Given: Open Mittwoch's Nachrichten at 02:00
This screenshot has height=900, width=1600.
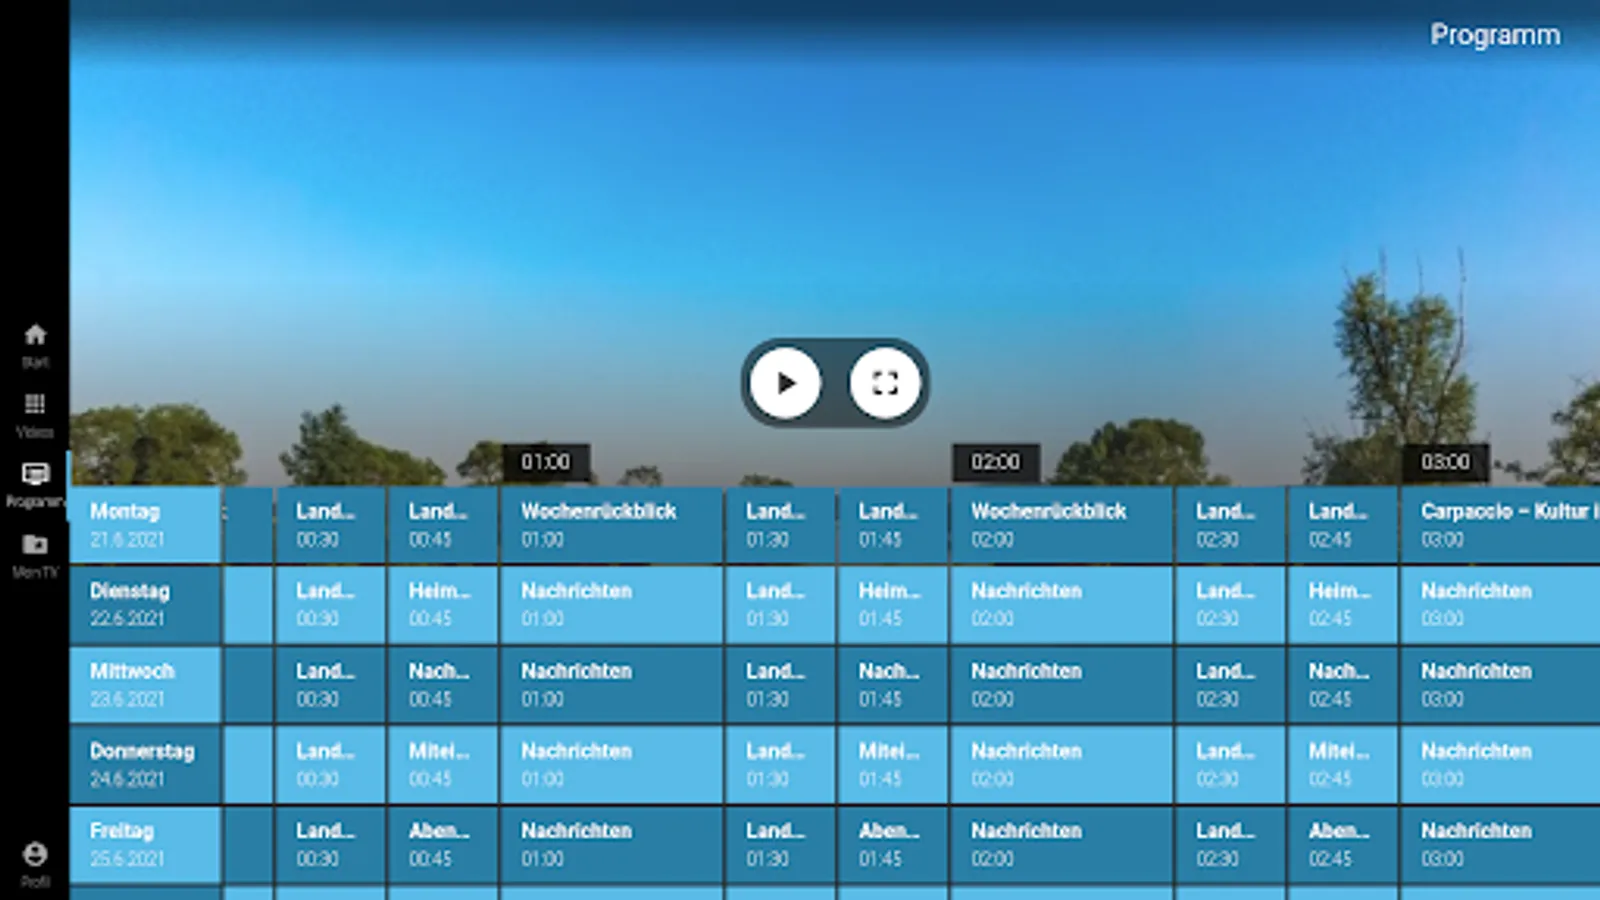Looking at the screenshot, I should coord(1062,685).
